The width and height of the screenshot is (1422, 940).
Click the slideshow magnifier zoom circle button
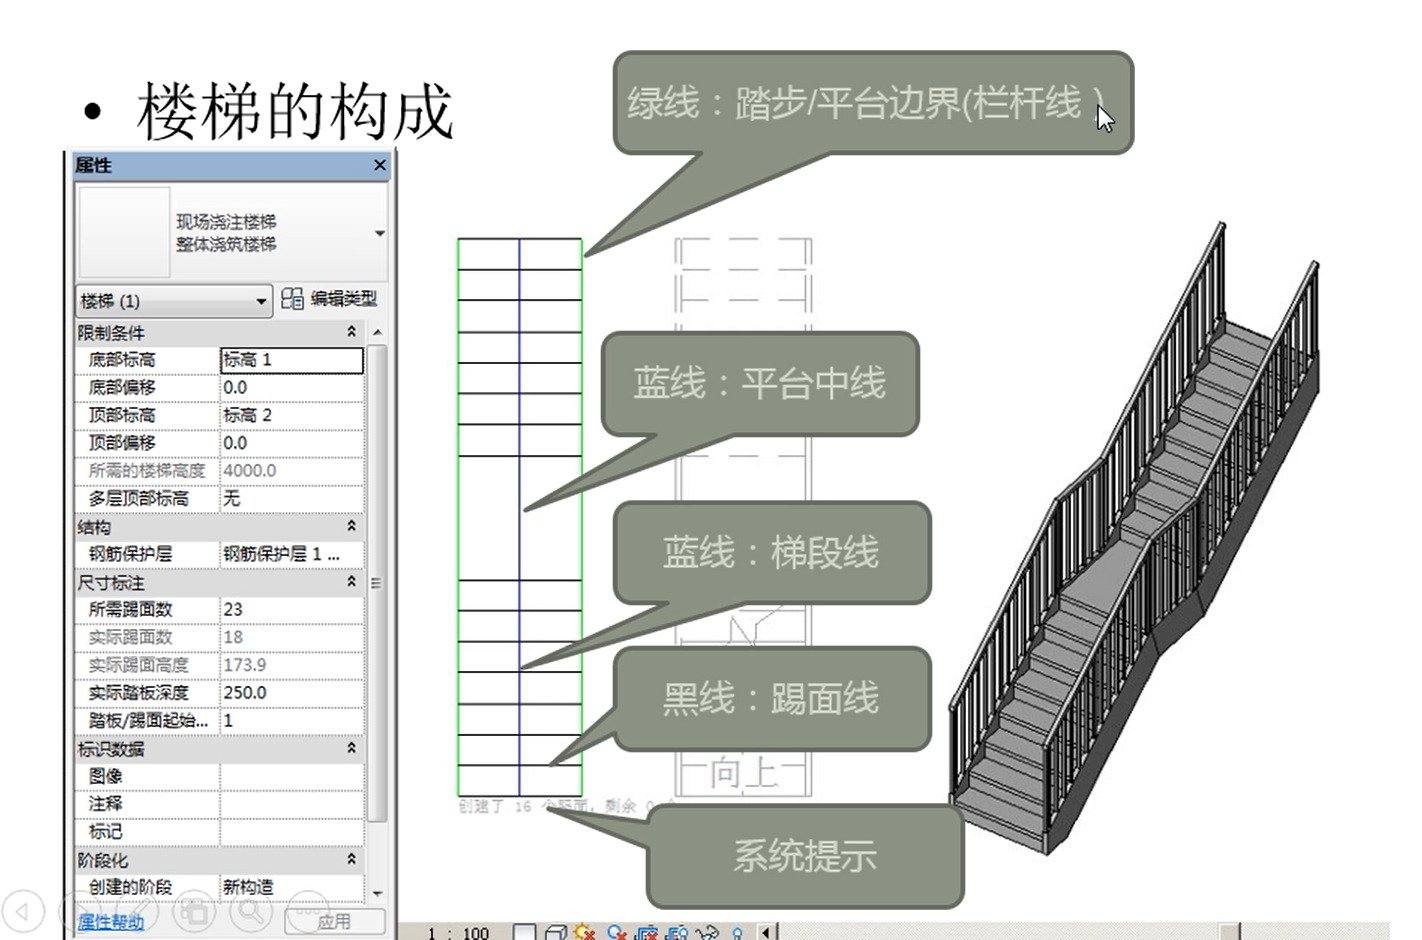251,911
